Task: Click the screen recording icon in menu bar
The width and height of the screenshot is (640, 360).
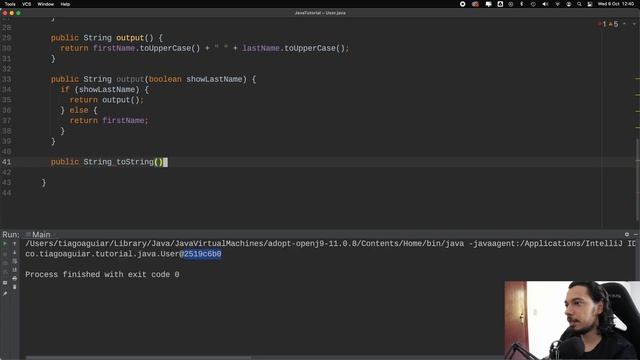Action: coord(462,4)
